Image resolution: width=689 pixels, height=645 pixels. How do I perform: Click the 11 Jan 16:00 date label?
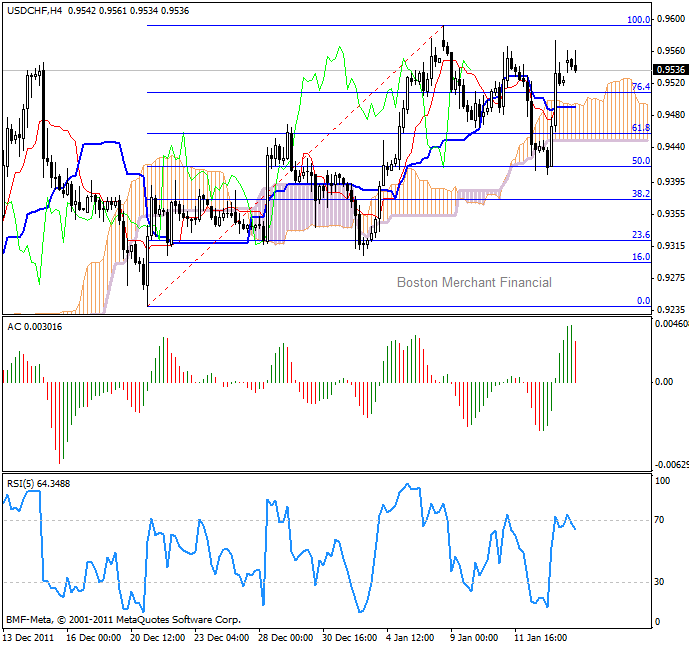coord(540,638)
